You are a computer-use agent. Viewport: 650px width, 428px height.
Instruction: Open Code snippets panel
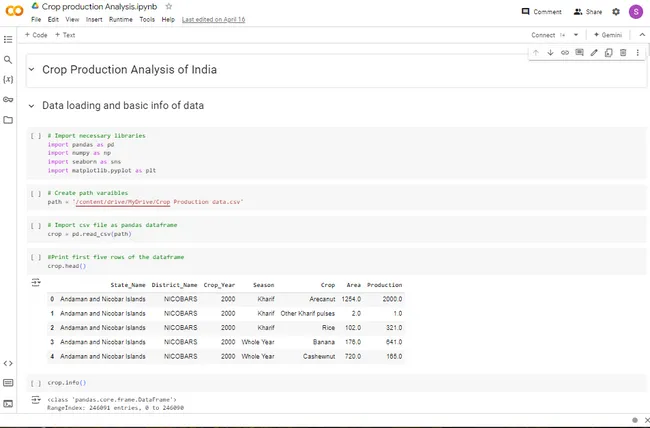(x=8, y=363)
